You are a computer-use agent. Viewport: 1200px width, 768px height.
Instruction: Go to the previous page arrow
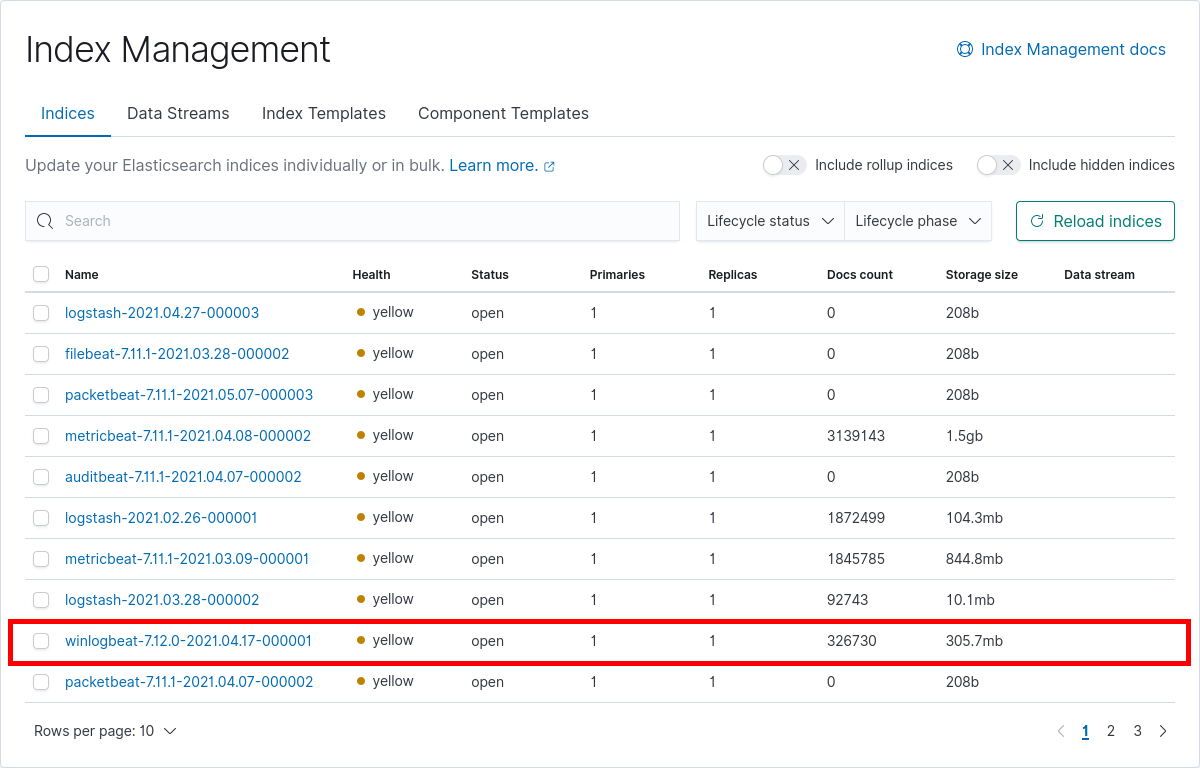point(1061,731)
